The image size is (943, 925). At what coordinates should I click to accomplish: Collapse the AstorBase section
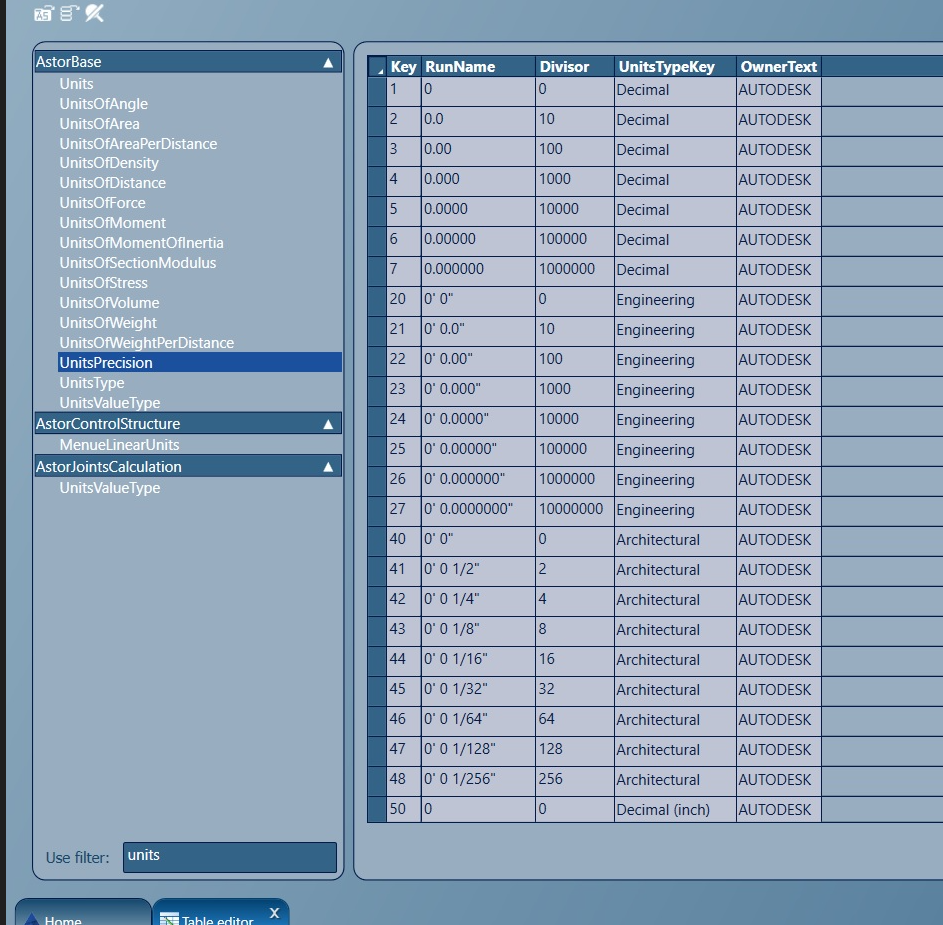[x=329, y=61]
